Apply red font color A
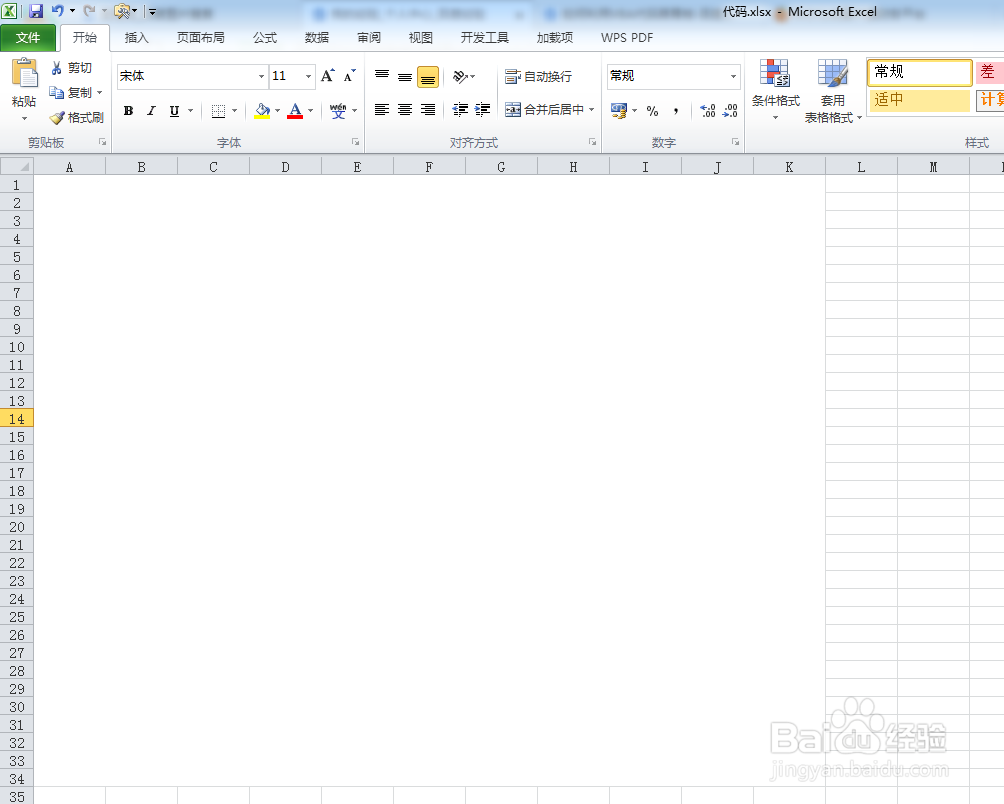 [x=295, y=111]
